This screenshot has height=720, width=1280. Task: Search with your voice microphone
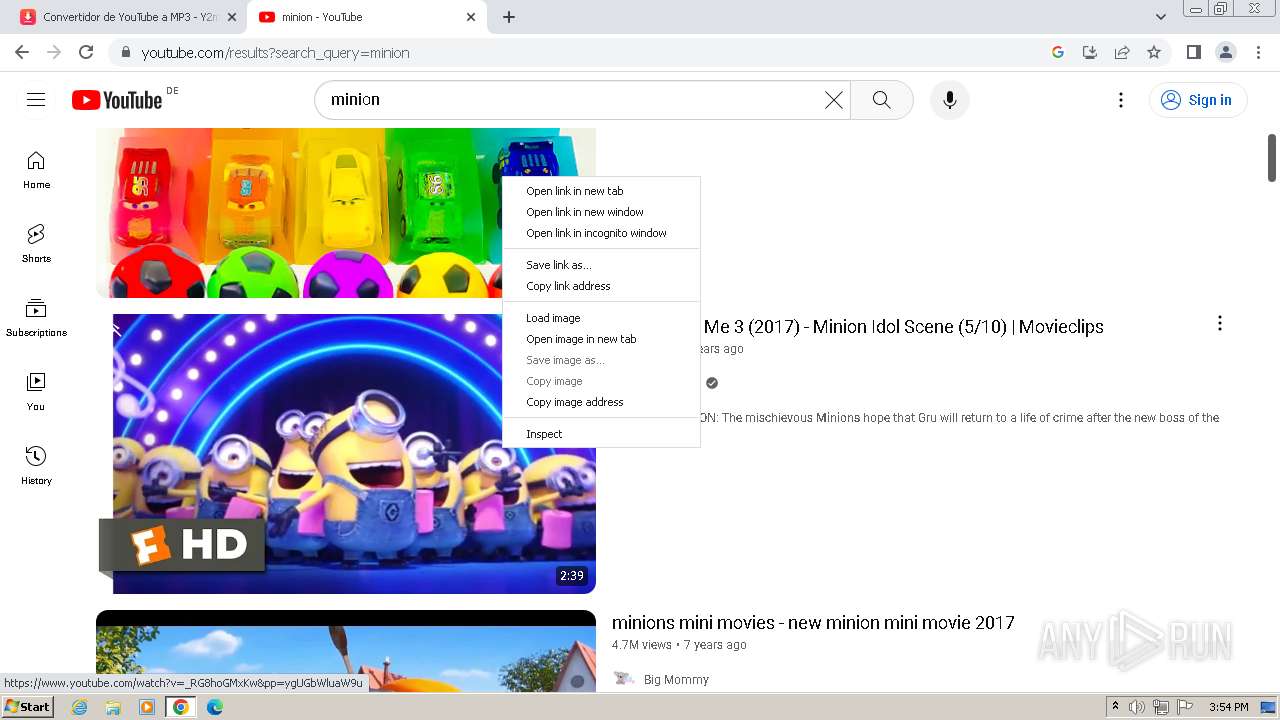[950, 100]
